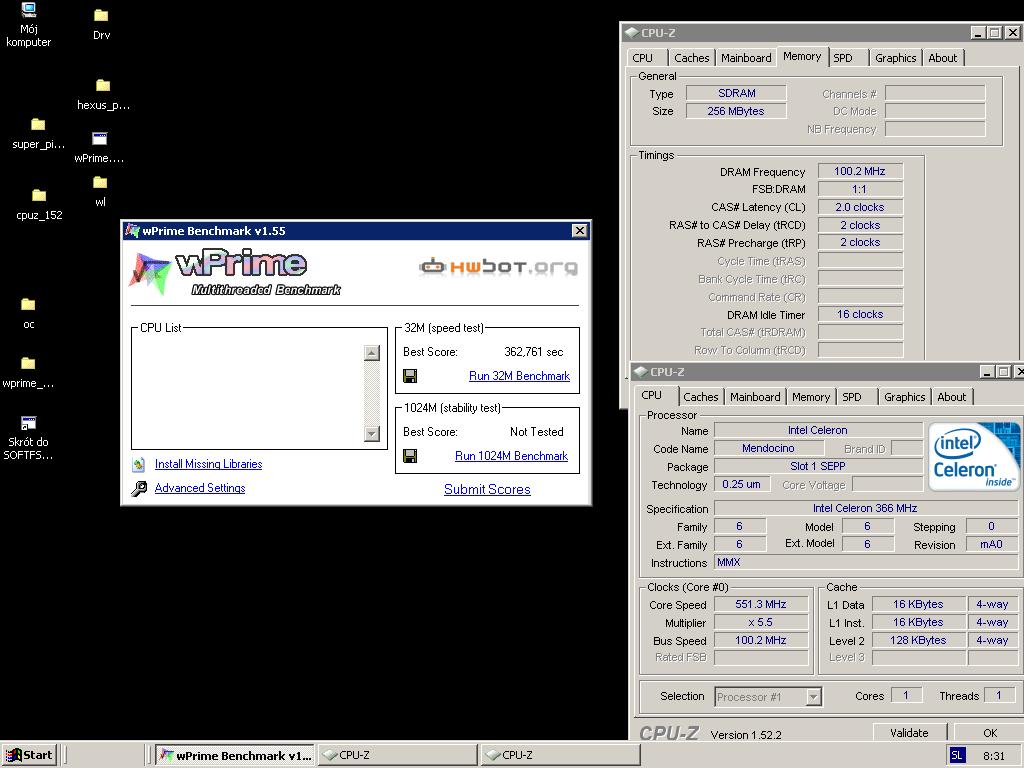
Task: Open Skrót do SOFTFS shortcut icon
Action: [28, 423]
